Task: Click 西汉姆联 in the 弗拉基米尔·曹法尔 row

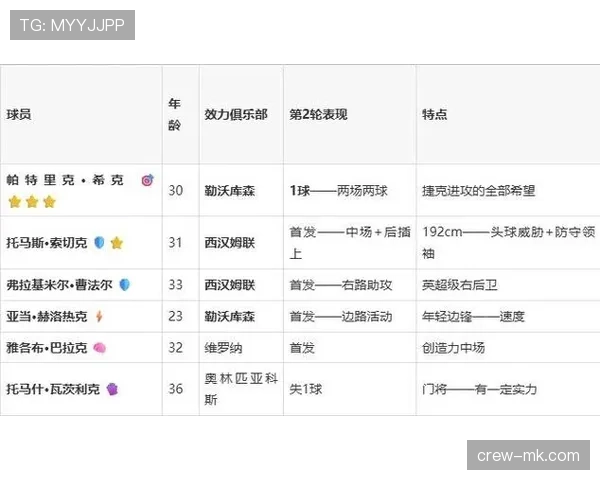Action: click(230, 285)
